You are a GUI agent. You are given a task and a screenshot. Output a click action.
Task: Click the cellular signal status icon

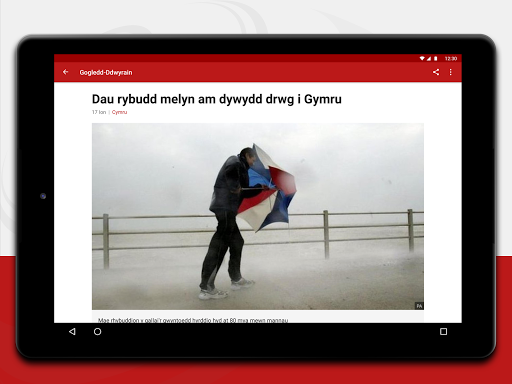429,58
